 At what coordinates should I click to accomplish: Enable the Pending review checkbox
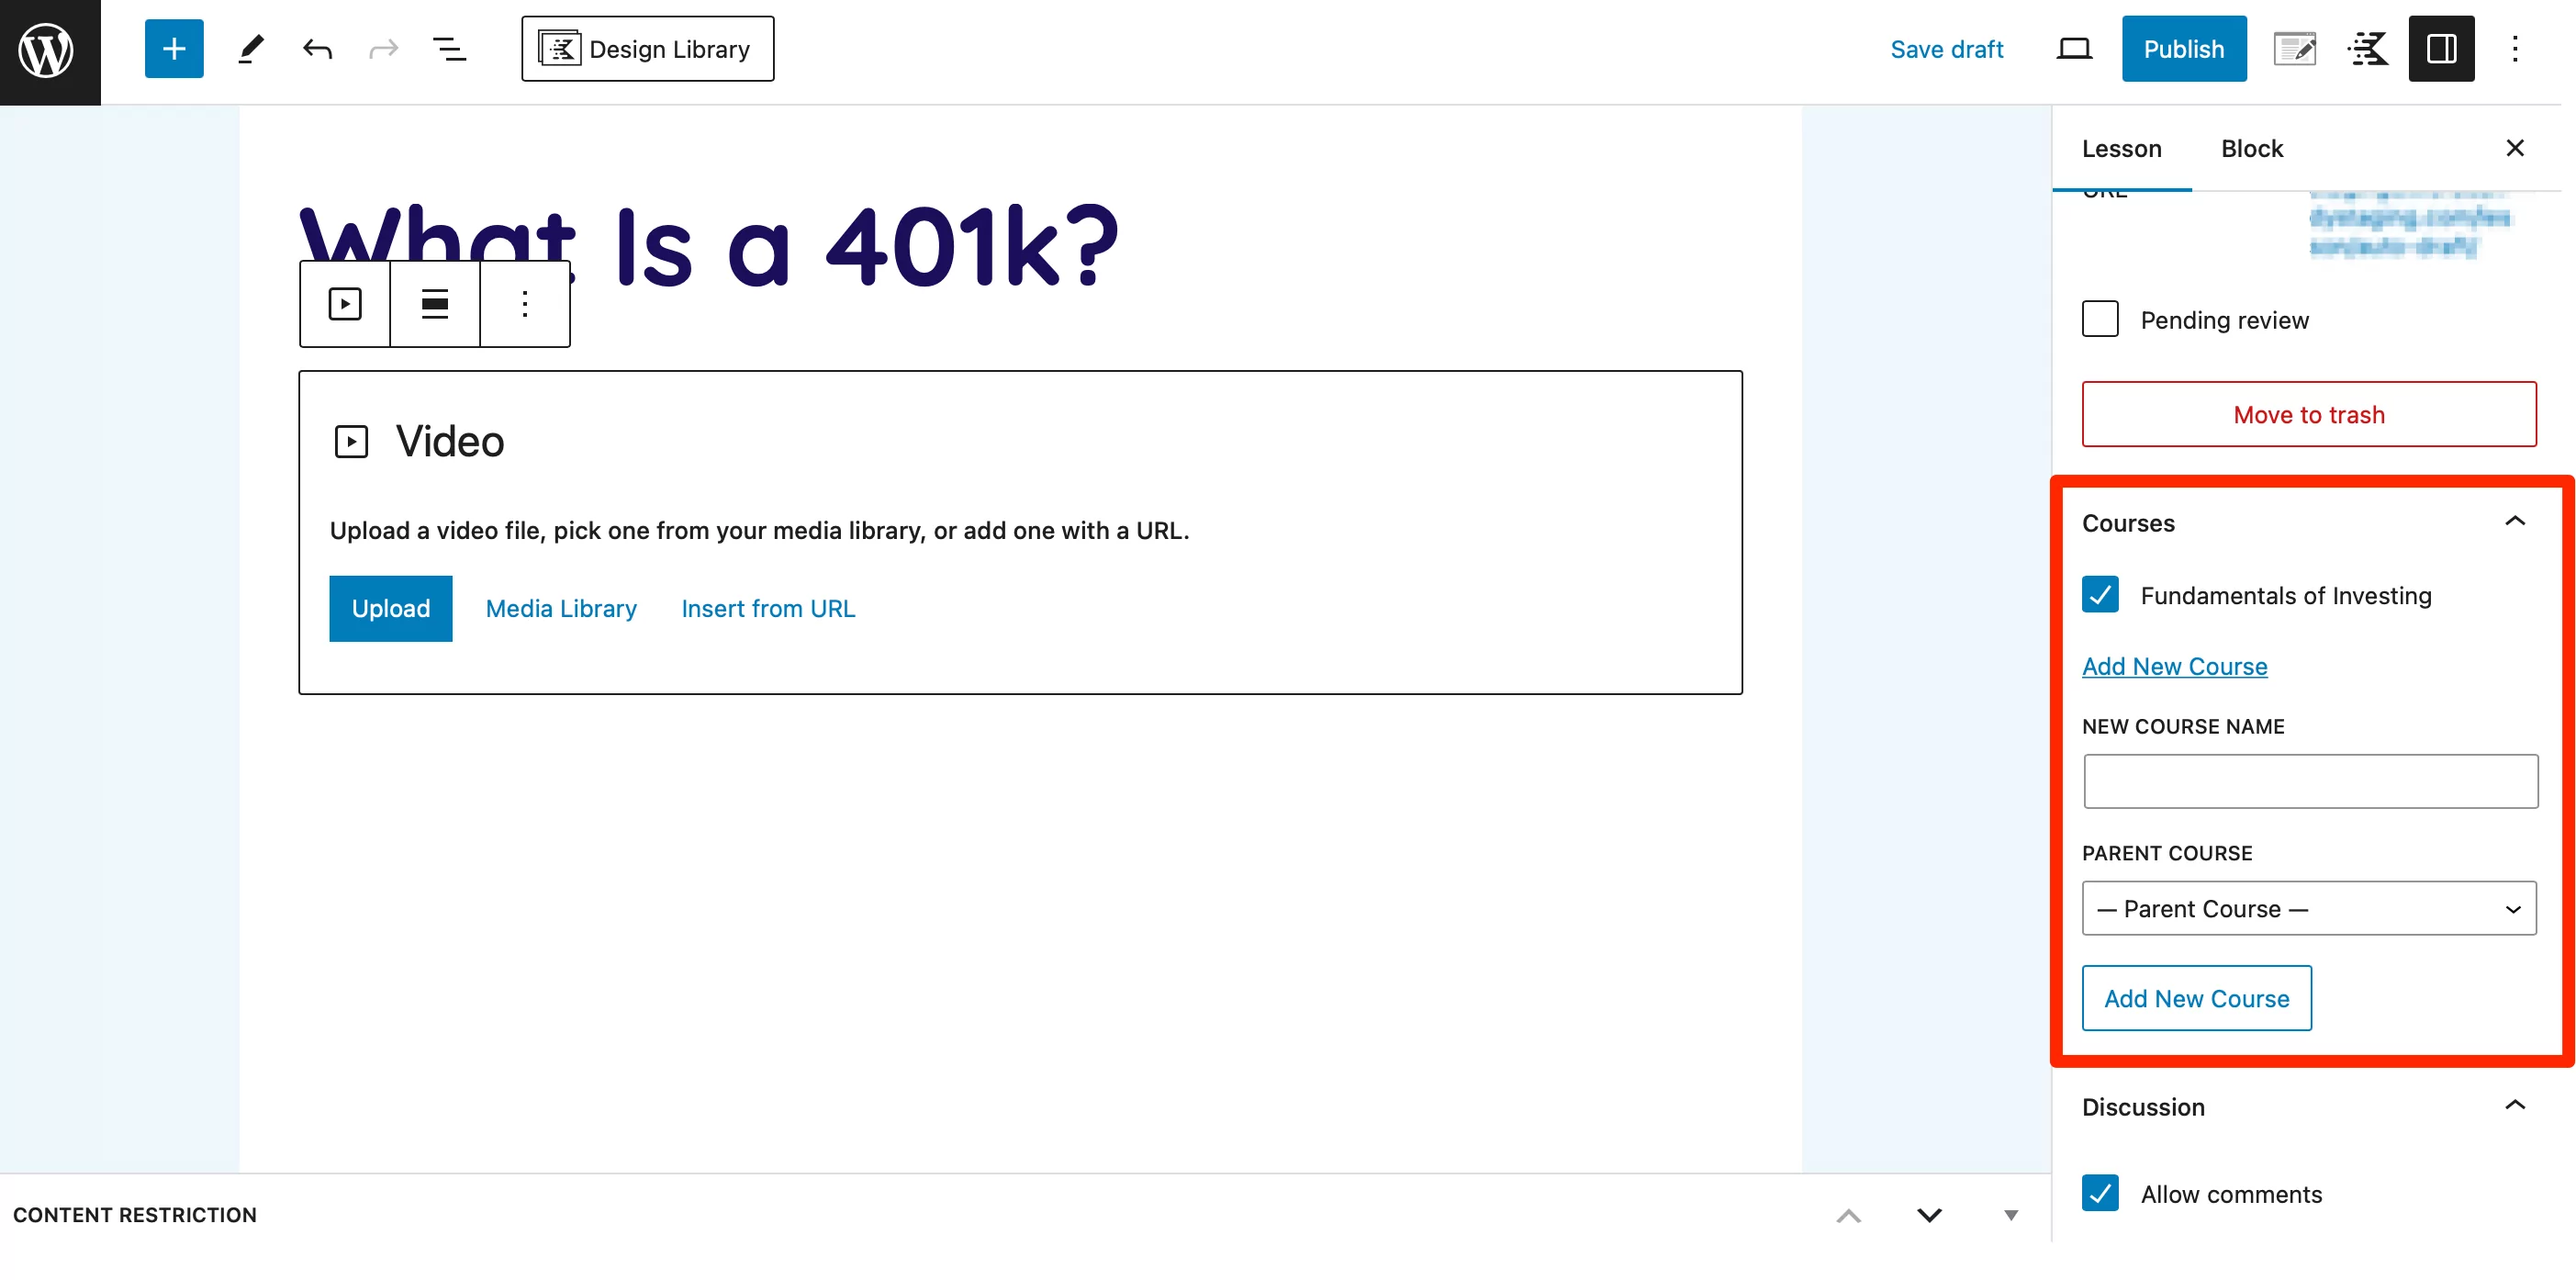coord(2101,319)
